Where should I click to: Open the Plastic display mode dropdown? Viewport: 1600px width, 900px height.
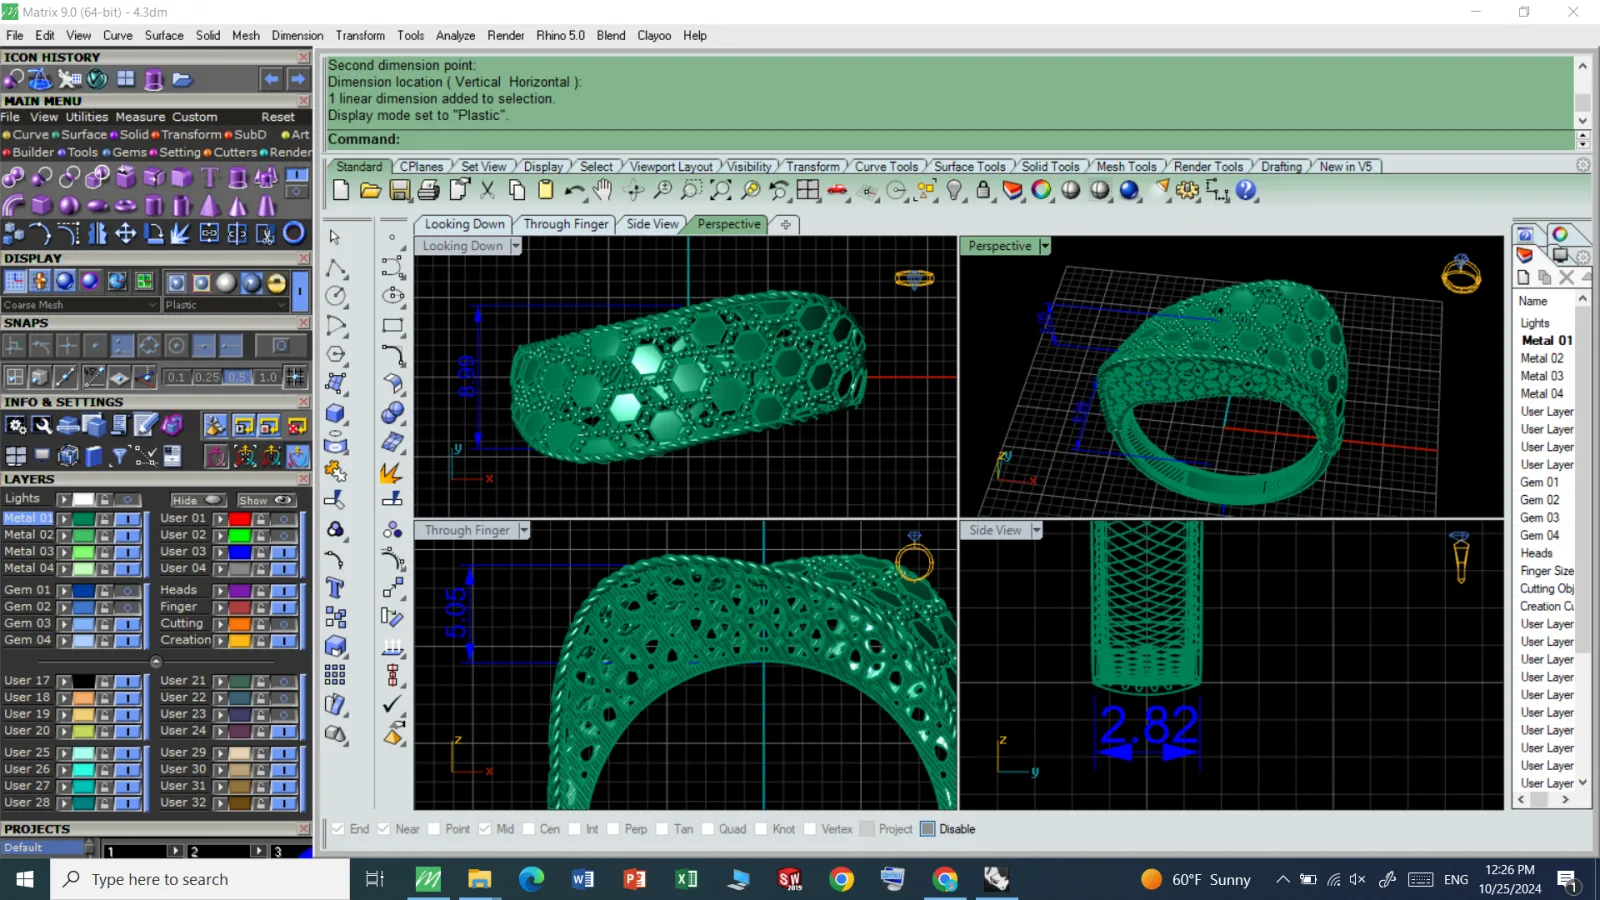(x=225, y=305)
